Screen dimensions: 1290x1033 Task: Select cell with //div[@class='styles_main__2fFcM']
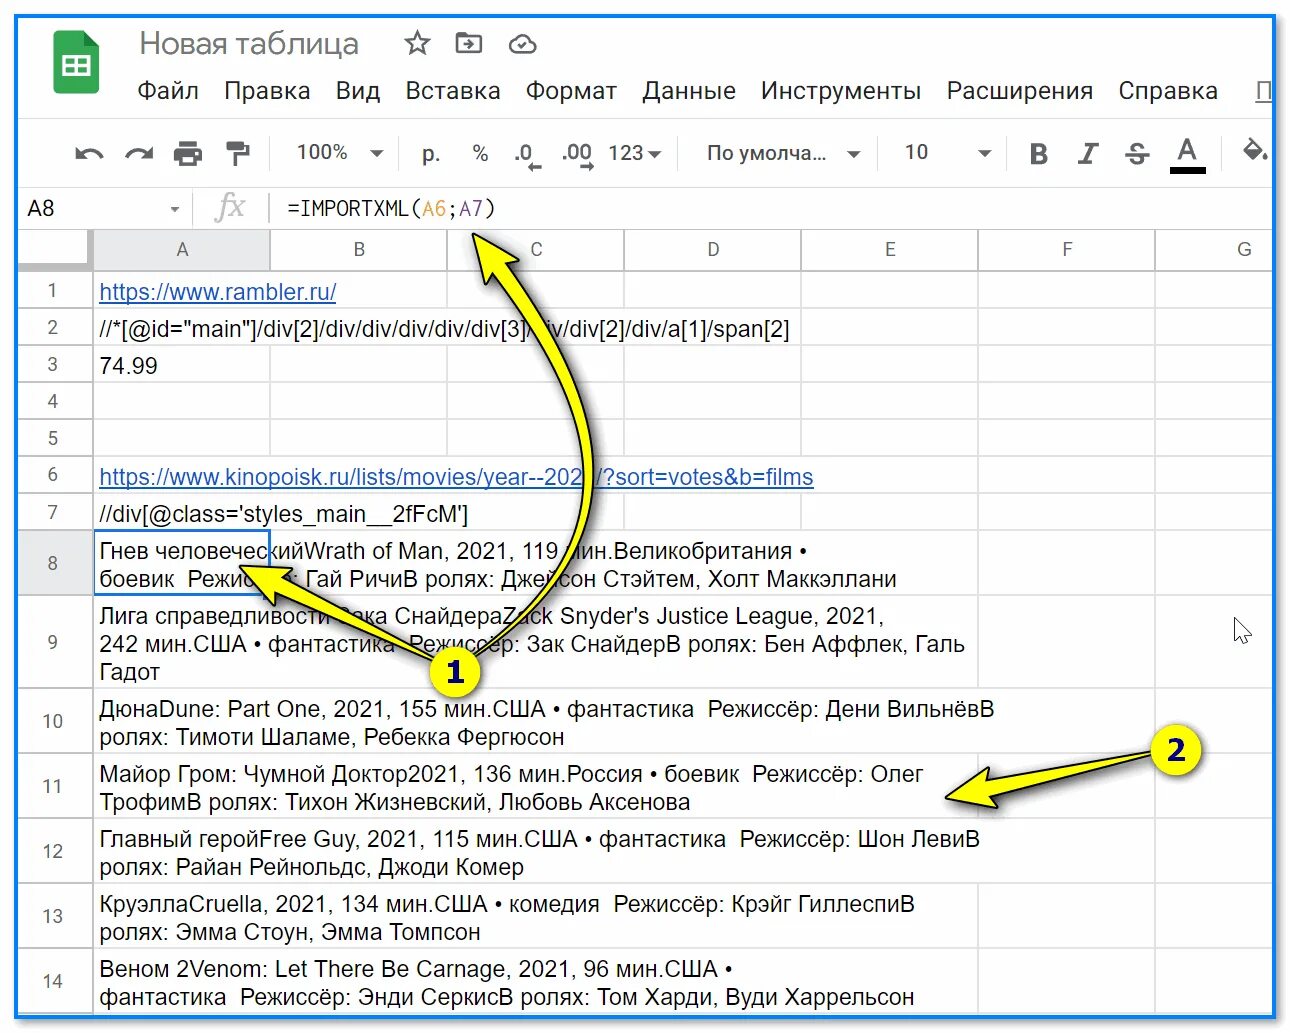(182, 514)
